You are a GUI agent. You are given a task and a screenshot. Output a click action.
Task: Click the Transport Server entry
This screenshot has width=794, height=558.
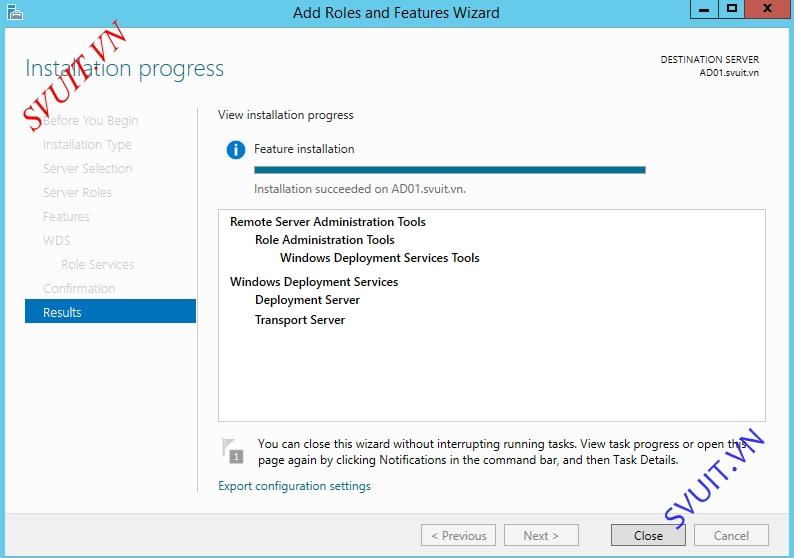pos(300,320)
